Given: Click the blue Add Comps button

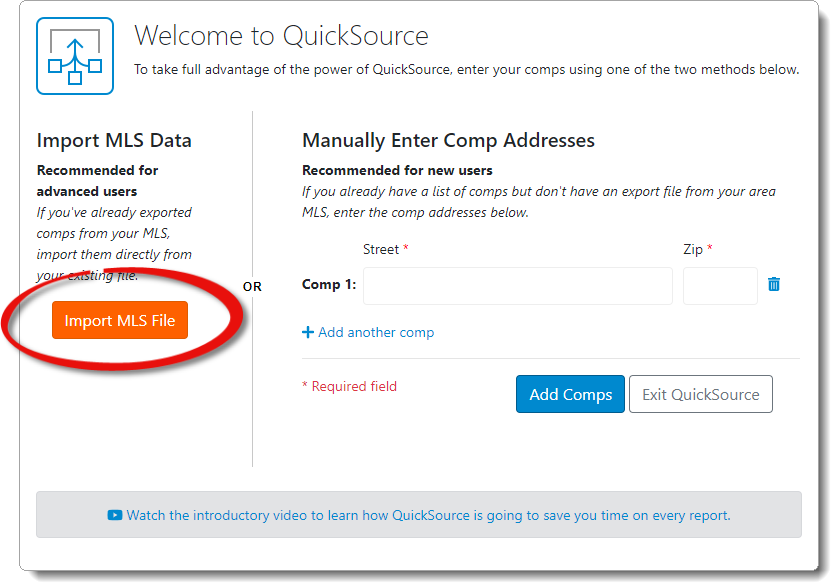Looking at the screenshot, I should (570, 394).
